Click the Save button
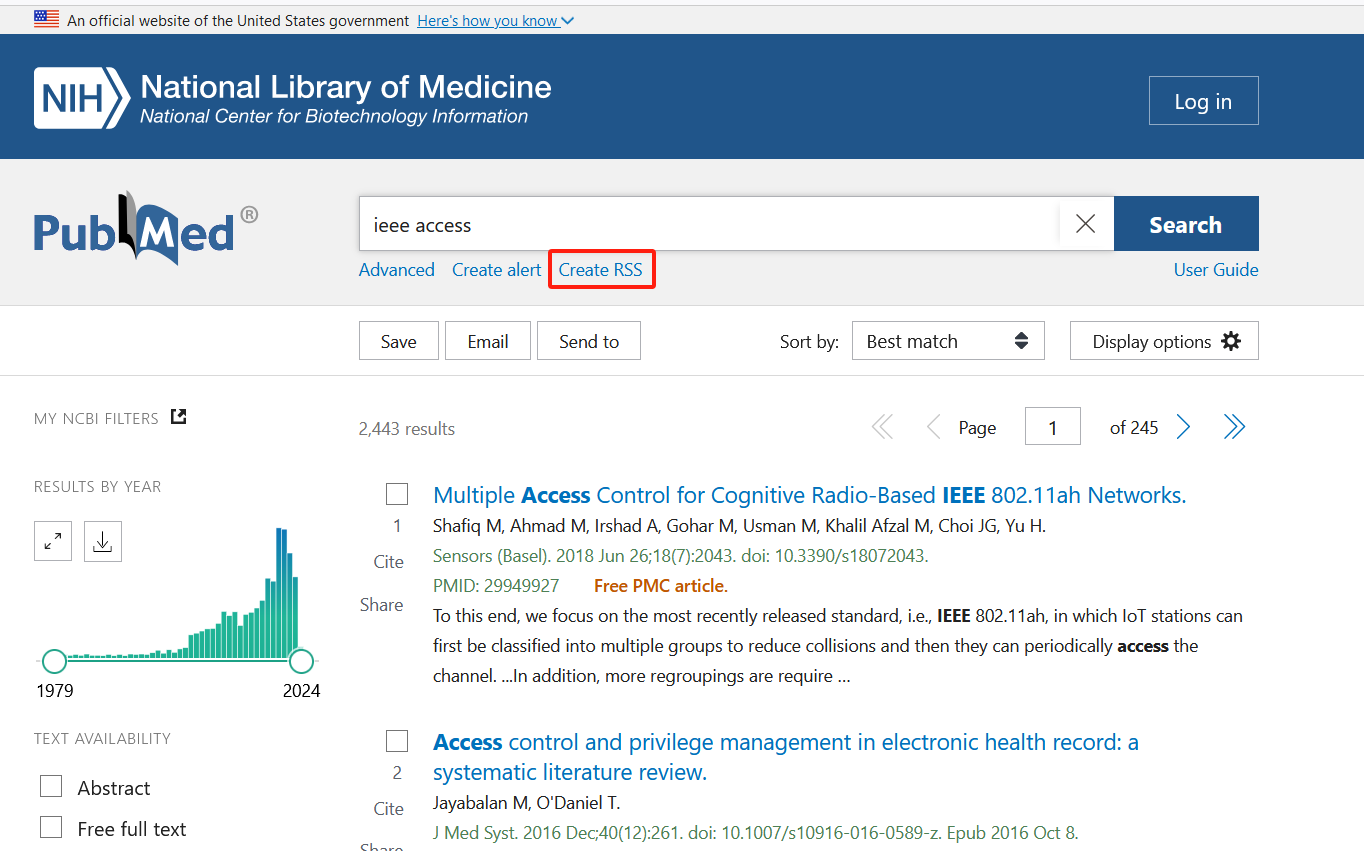1364x851 pixels. tap(398, 341)
